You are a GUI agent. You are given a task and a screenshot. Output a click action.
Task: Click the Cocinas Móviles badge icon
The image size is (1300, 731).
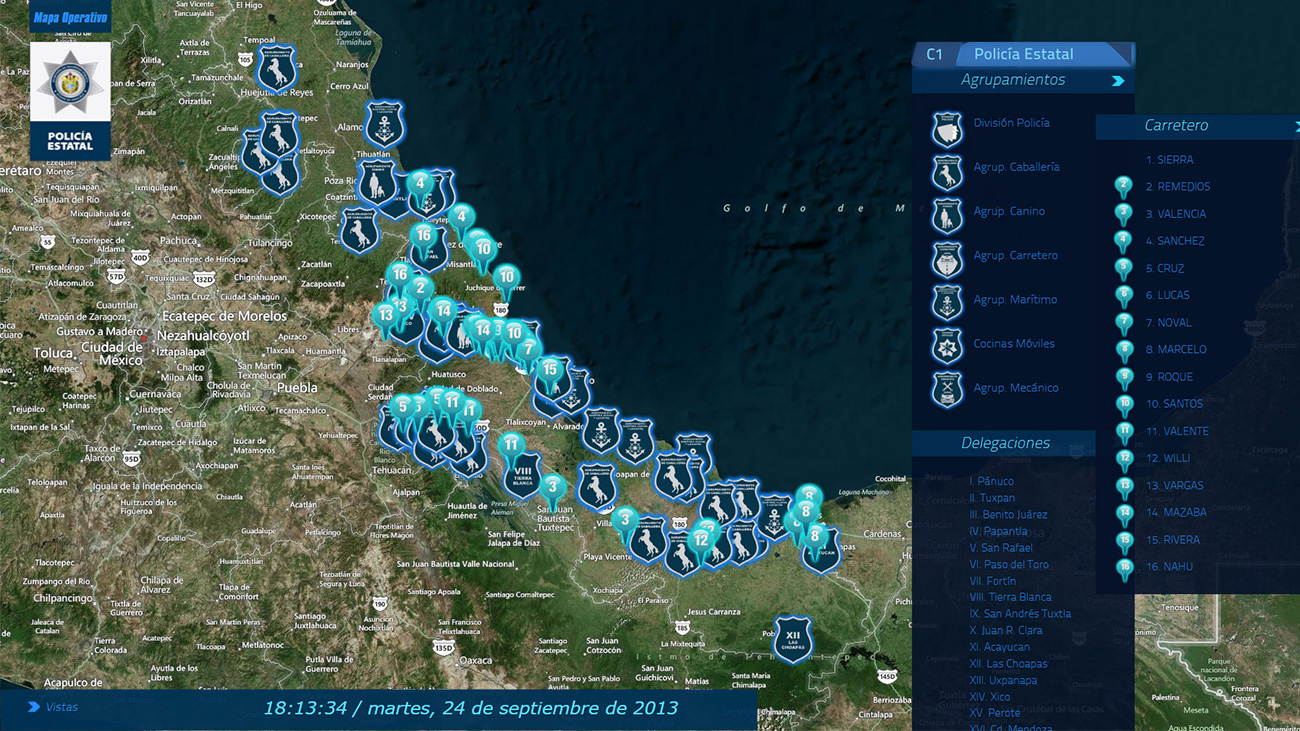[x=947, y=347]
